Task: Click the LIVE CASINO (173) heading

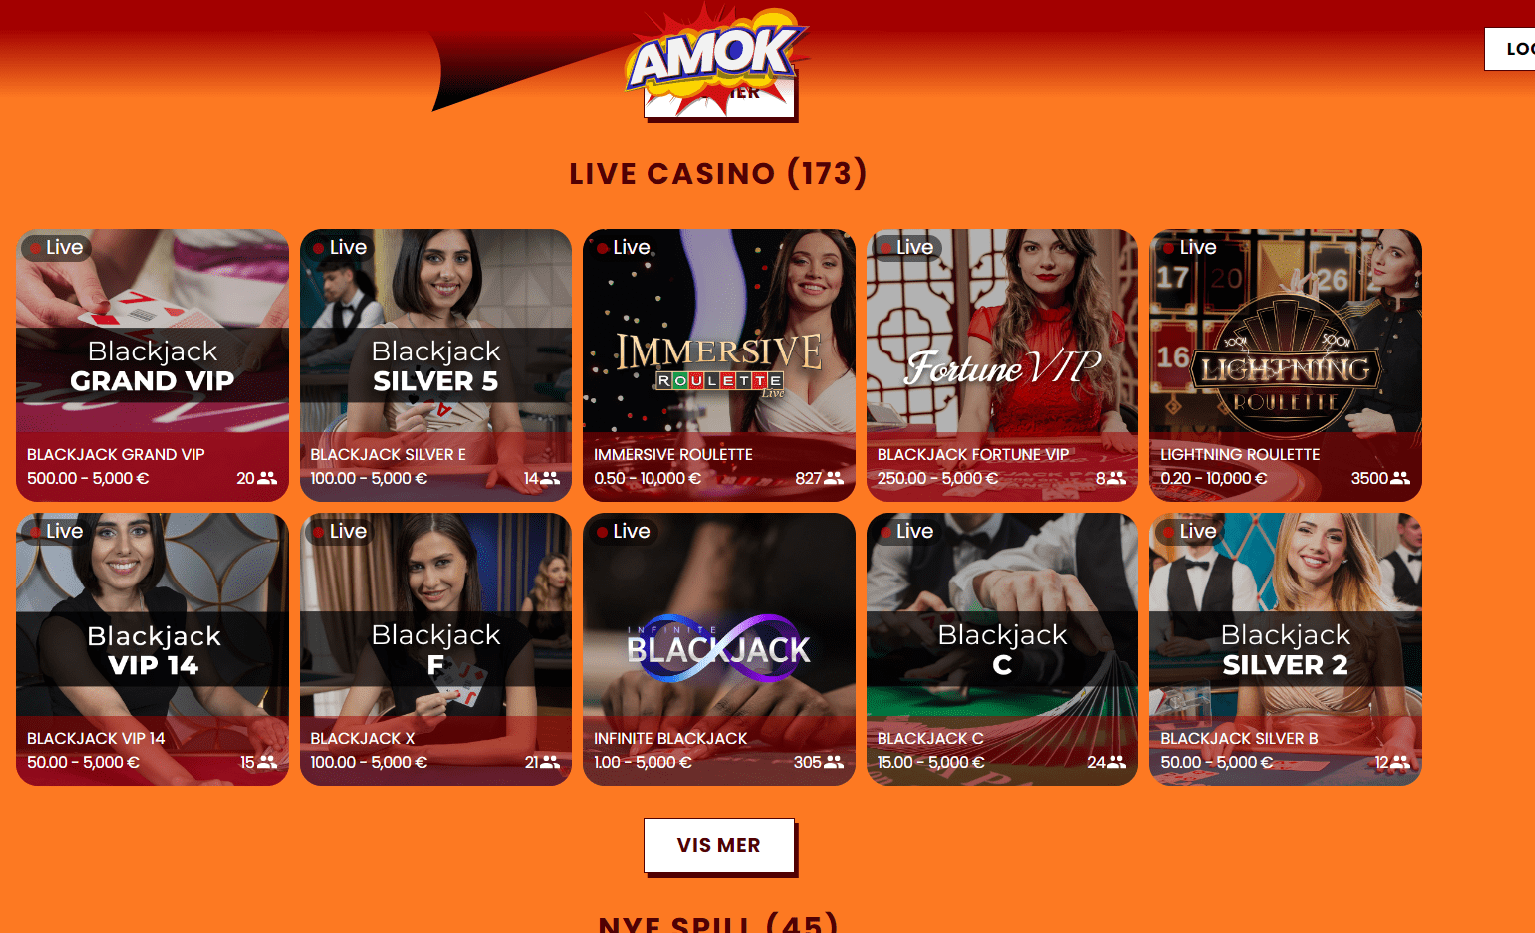Action: [718, 173]
